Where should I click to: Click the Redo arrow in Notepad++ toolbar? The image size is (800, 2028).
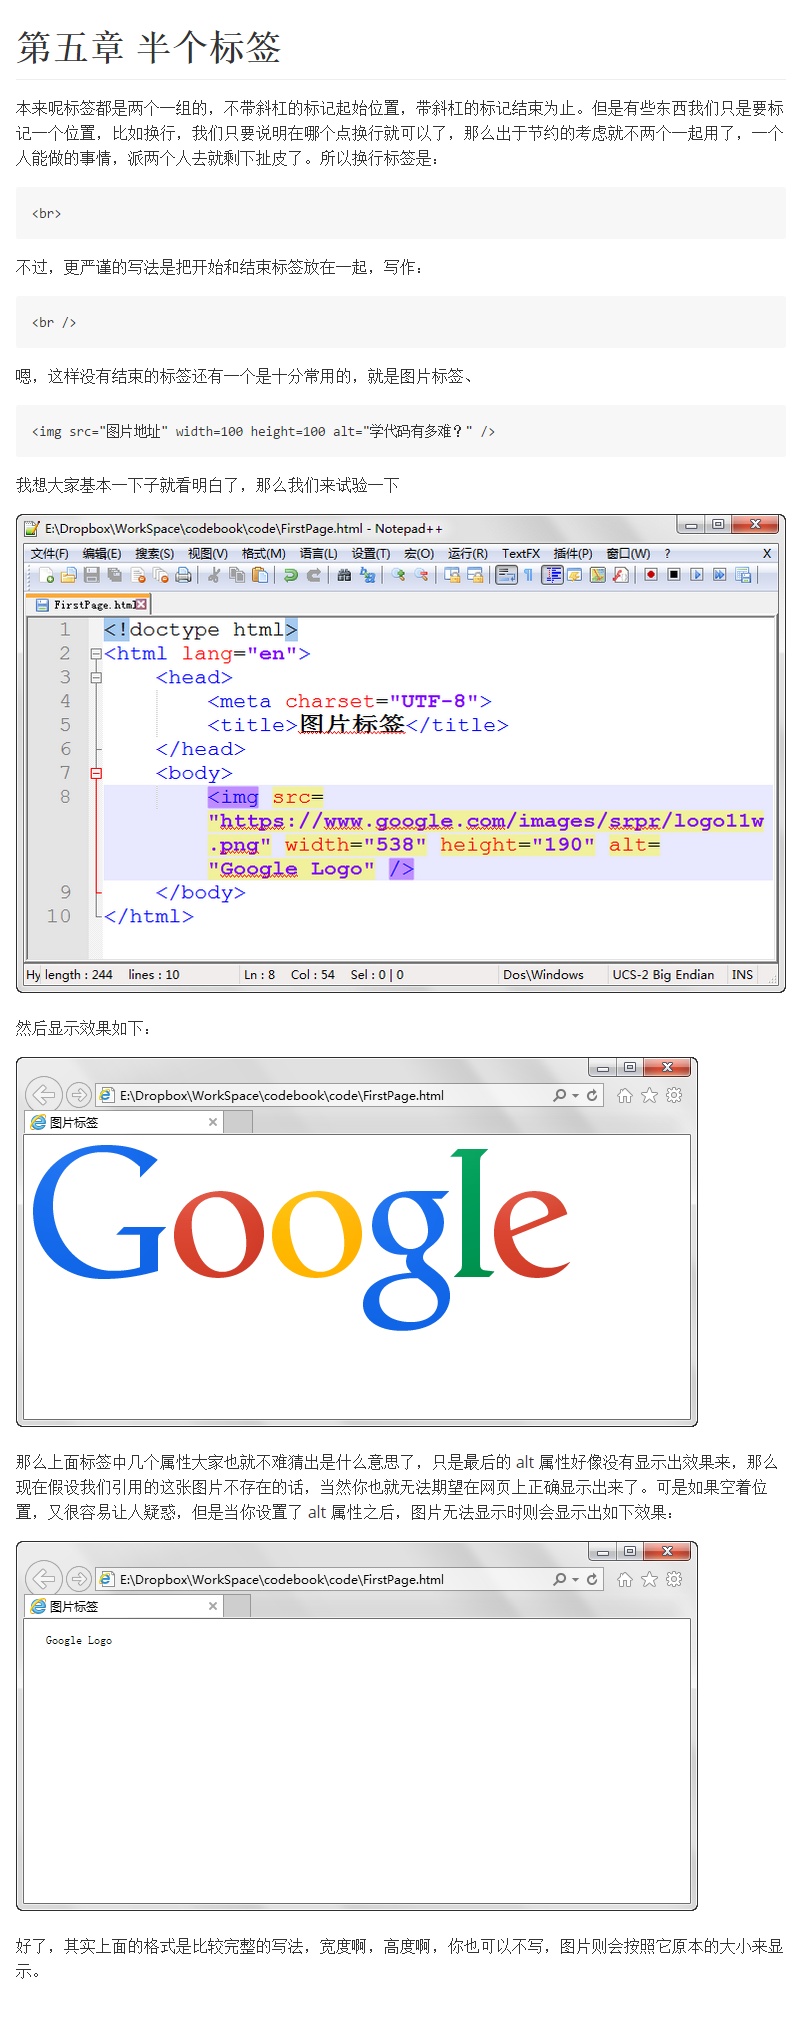tap(314, 575)
